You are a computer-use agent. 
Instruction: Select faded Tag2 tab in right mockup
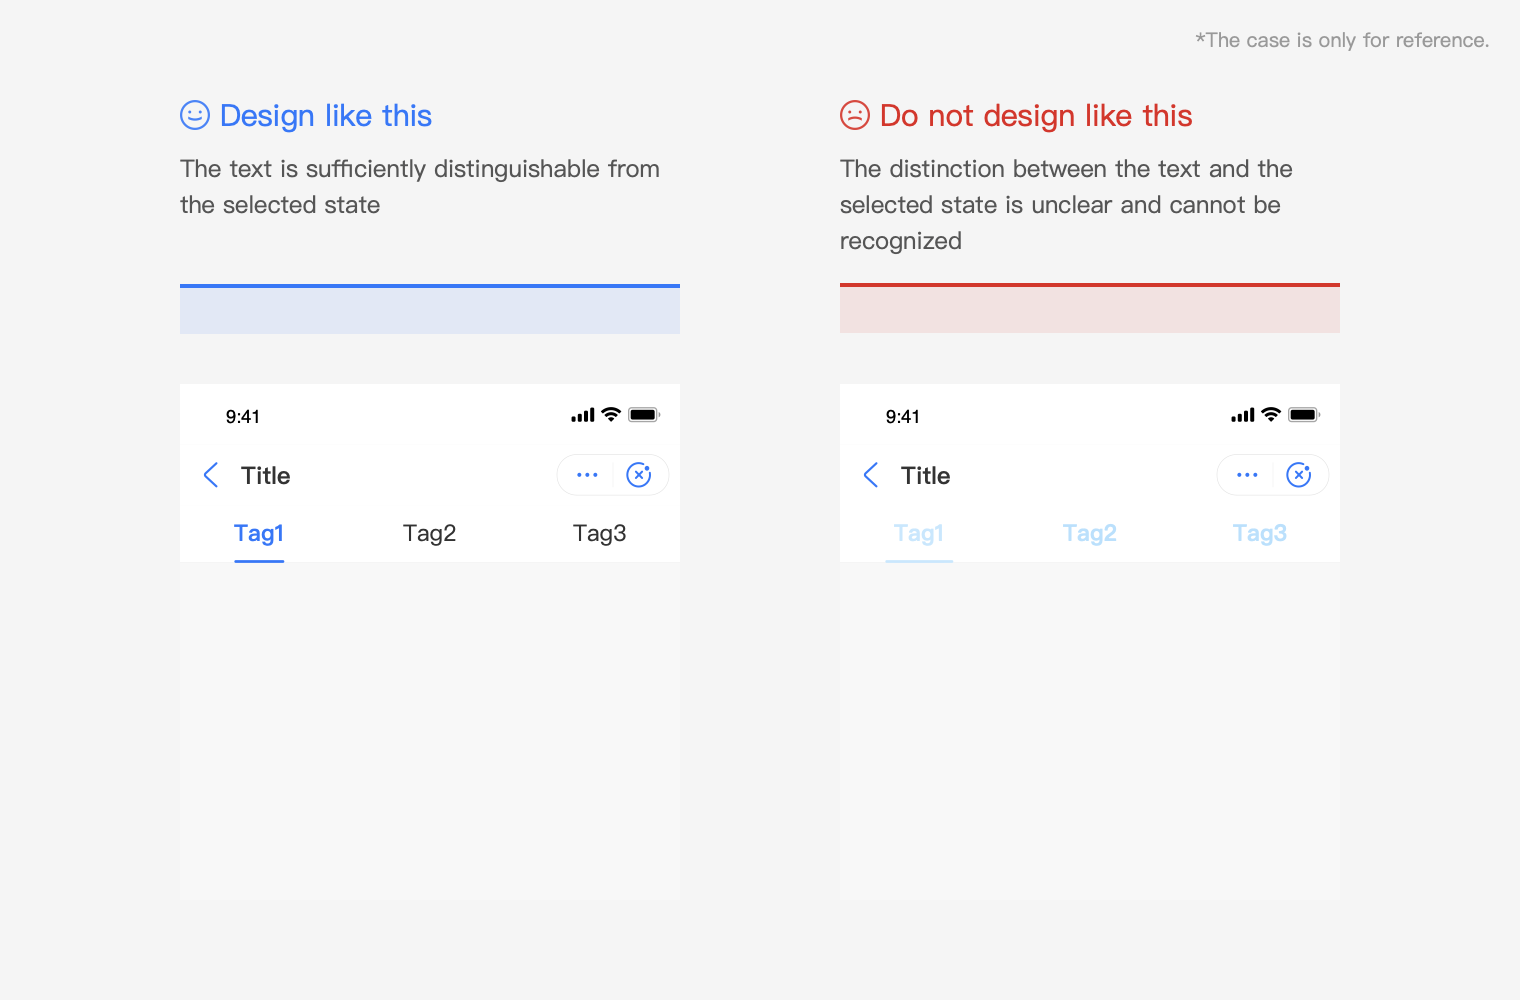1089,534
